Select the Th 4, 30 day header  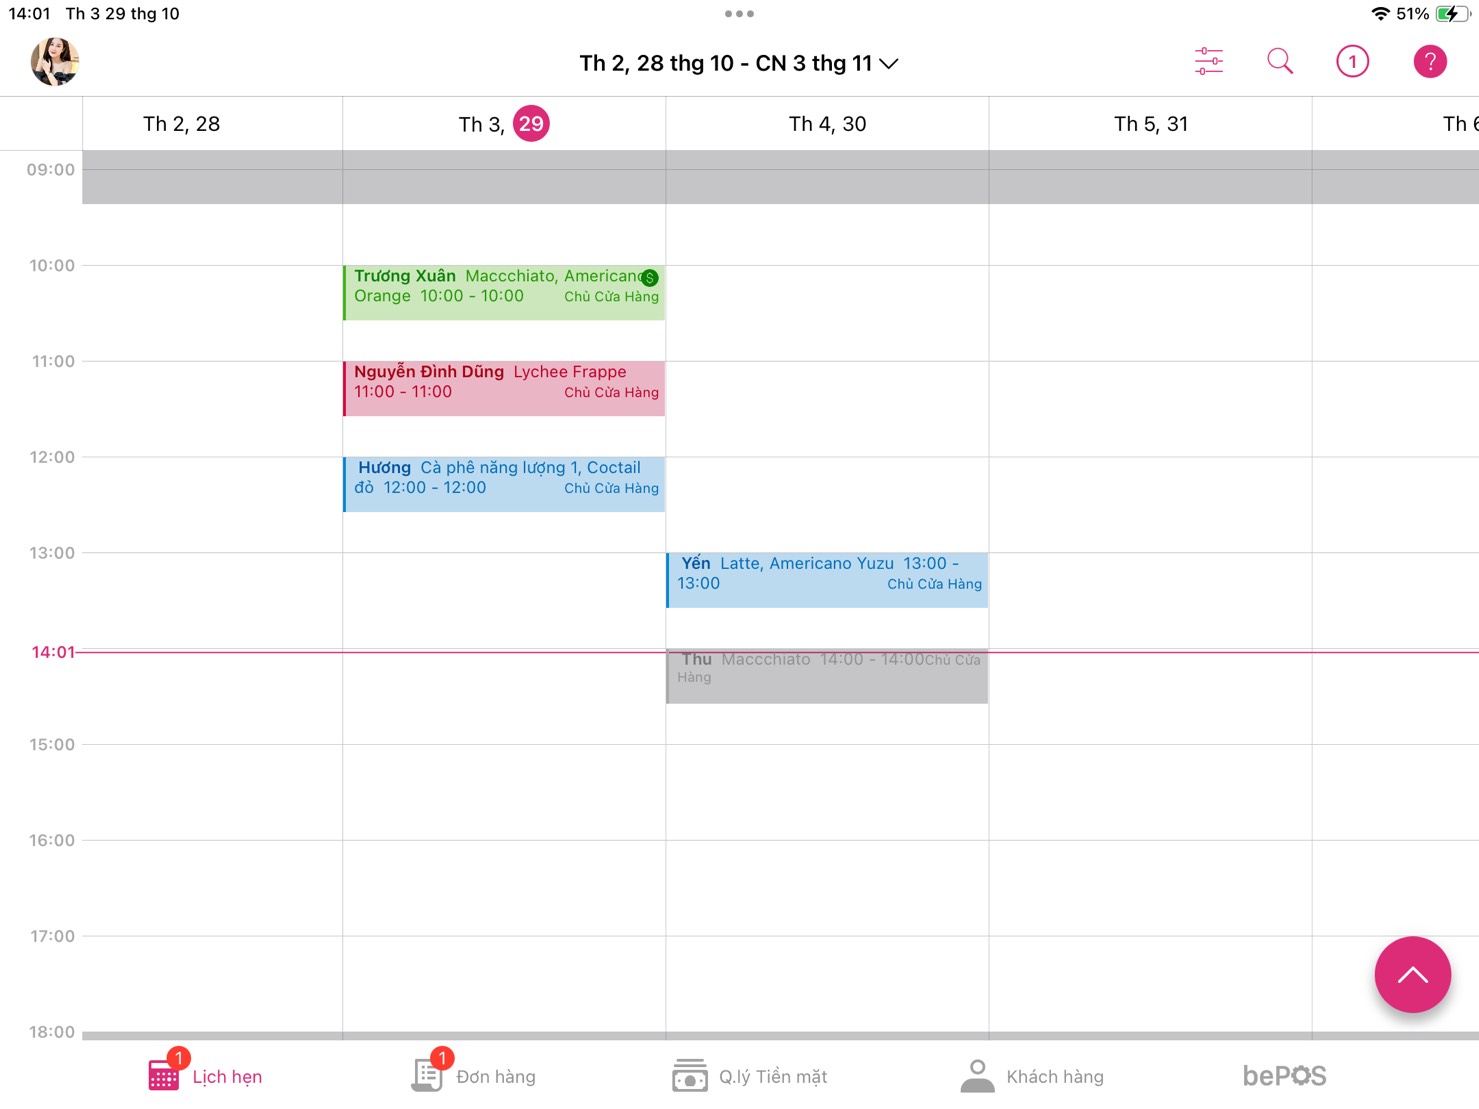pos(827,124)
